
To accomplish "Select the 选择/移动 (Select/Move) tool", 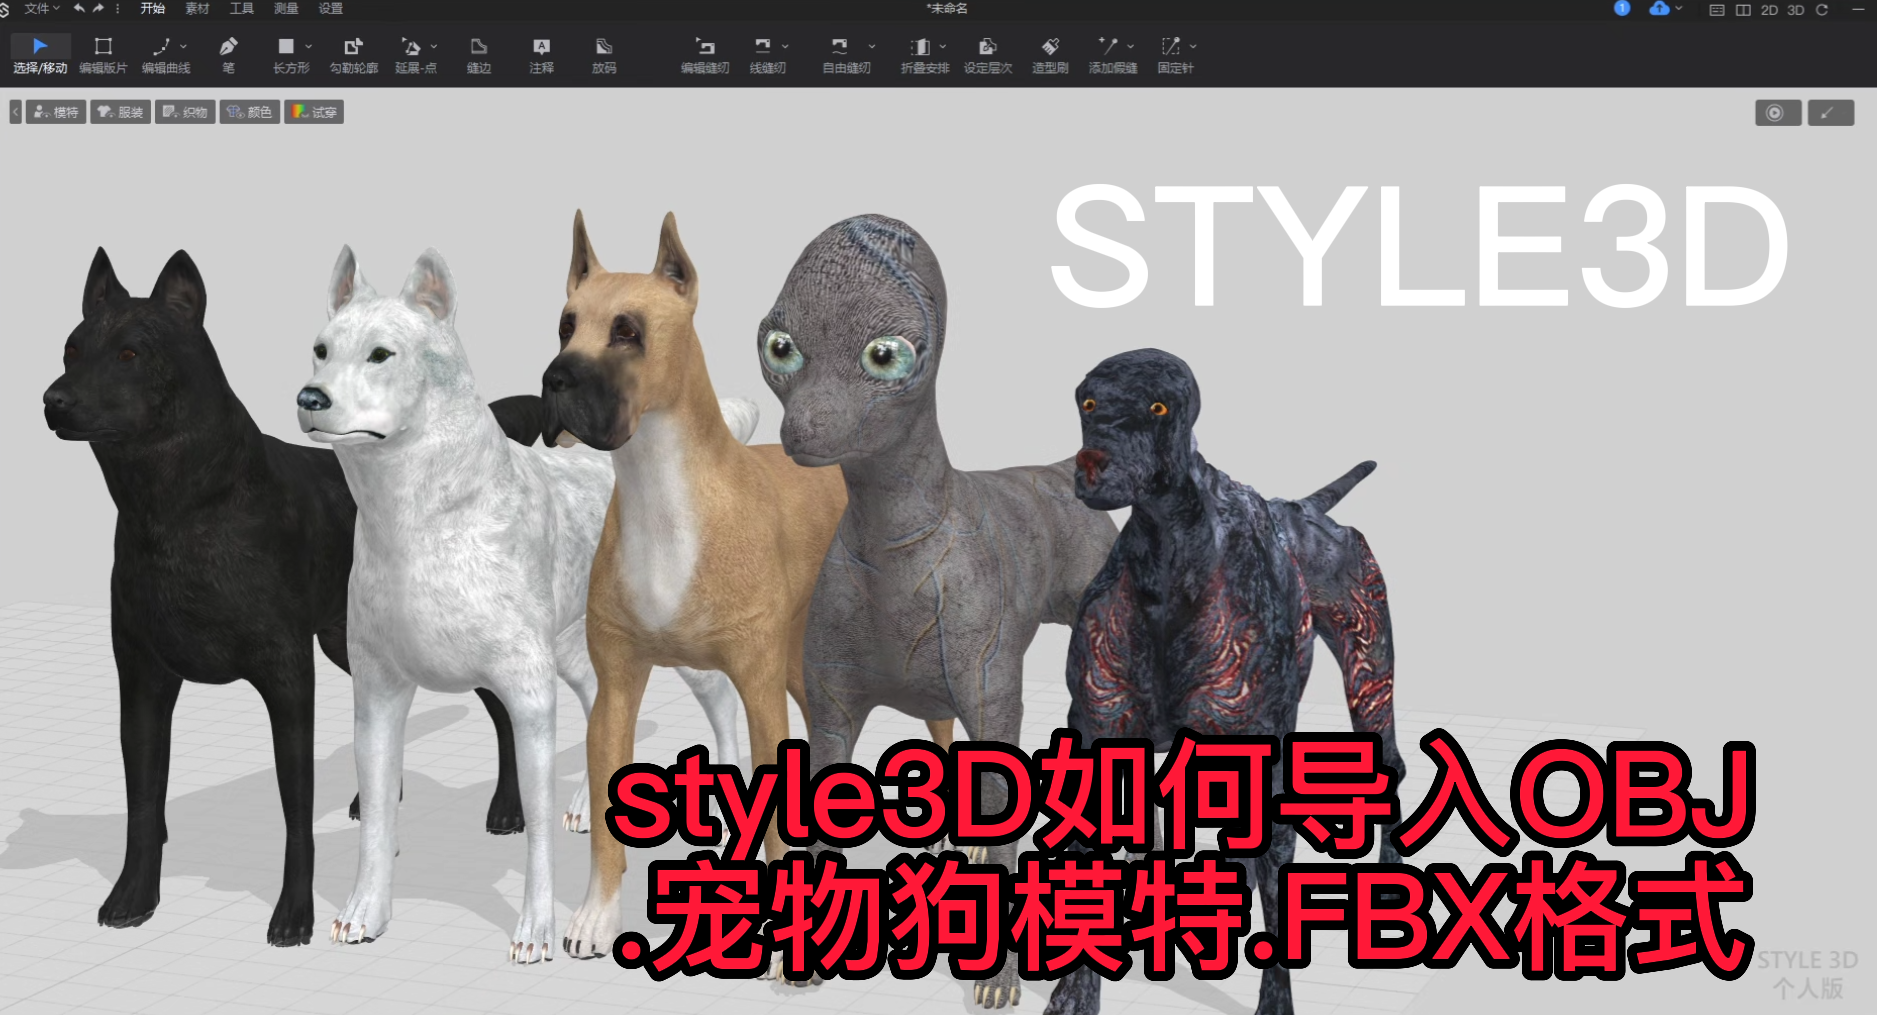I will coord(40,55).
